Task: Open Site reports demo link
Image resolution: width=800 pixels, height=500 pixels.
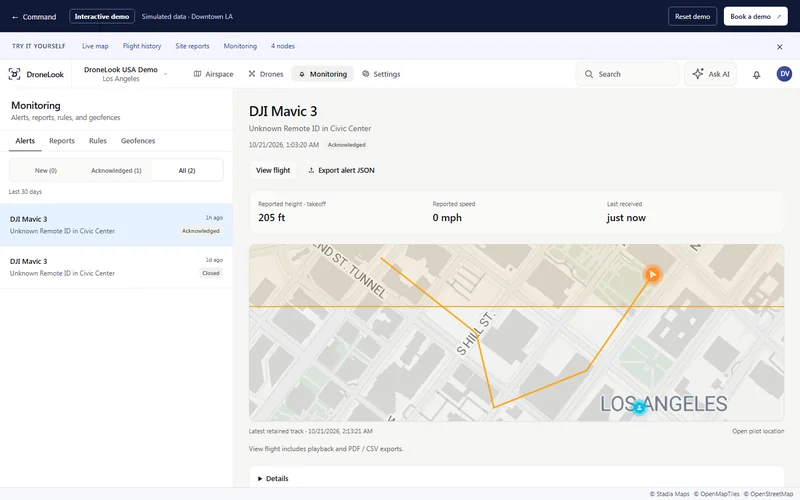Action: coord(192,46)
